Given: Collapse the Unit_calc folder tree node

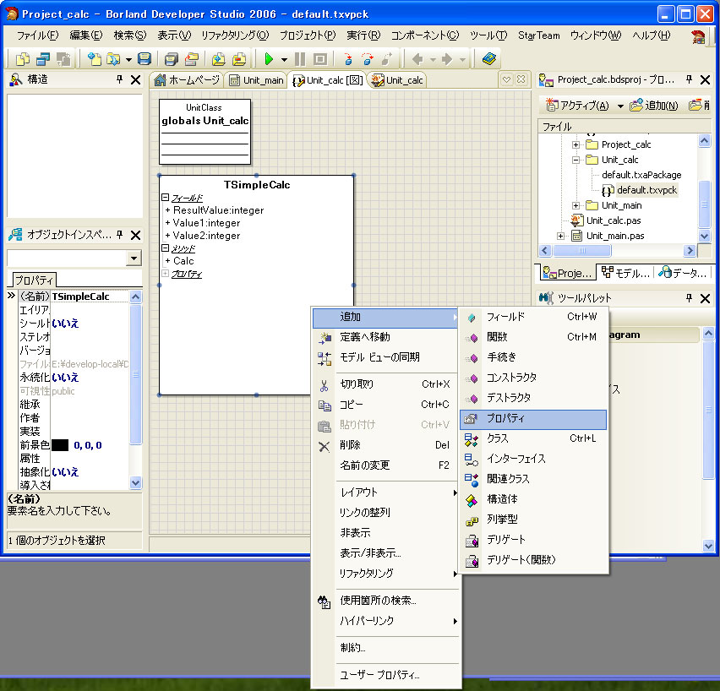Looking at the screenshot, I should pos(576,160).
